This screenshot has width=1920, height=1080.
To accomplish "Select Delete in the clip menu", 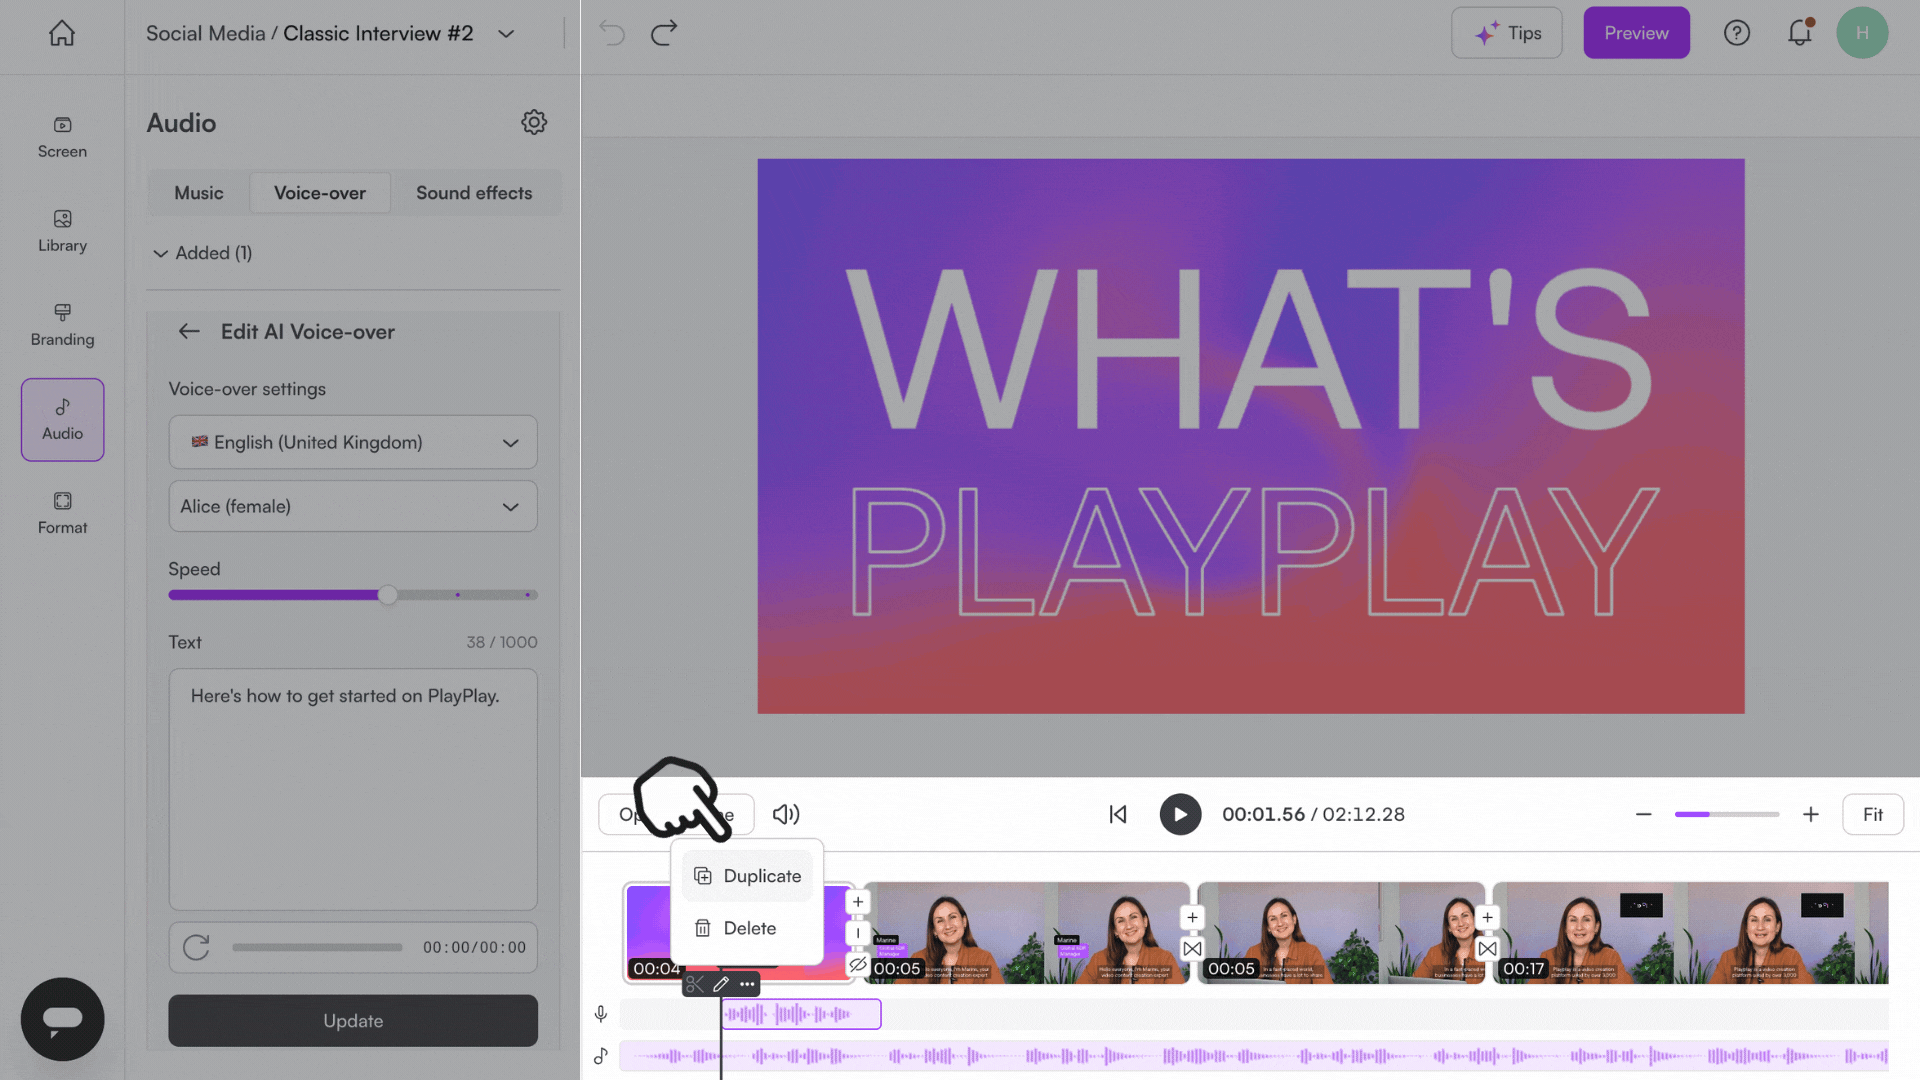I will [749, 928].
